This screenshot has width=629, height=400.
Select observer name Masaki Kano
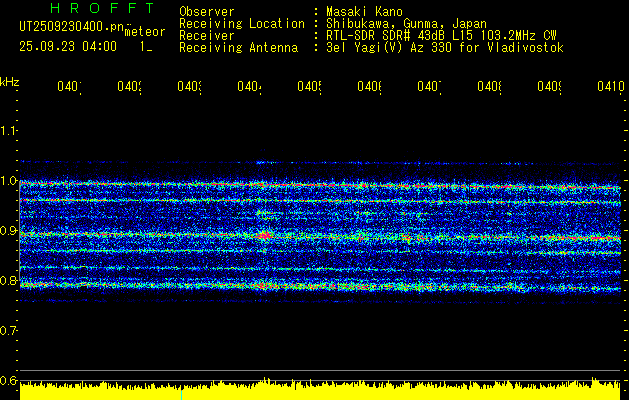(364, 11)
